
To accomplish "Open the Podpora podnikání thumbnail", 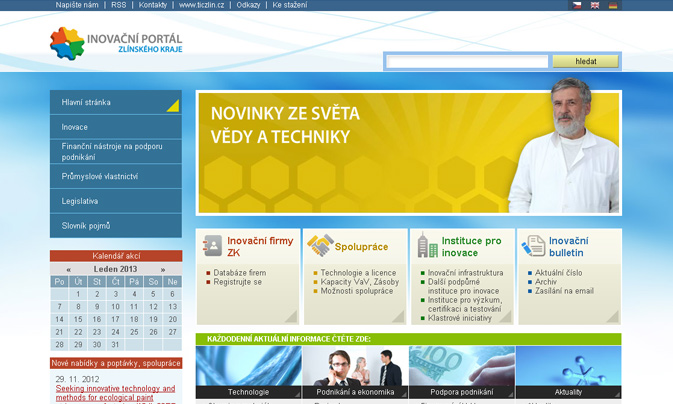I will tap(461, 372).
